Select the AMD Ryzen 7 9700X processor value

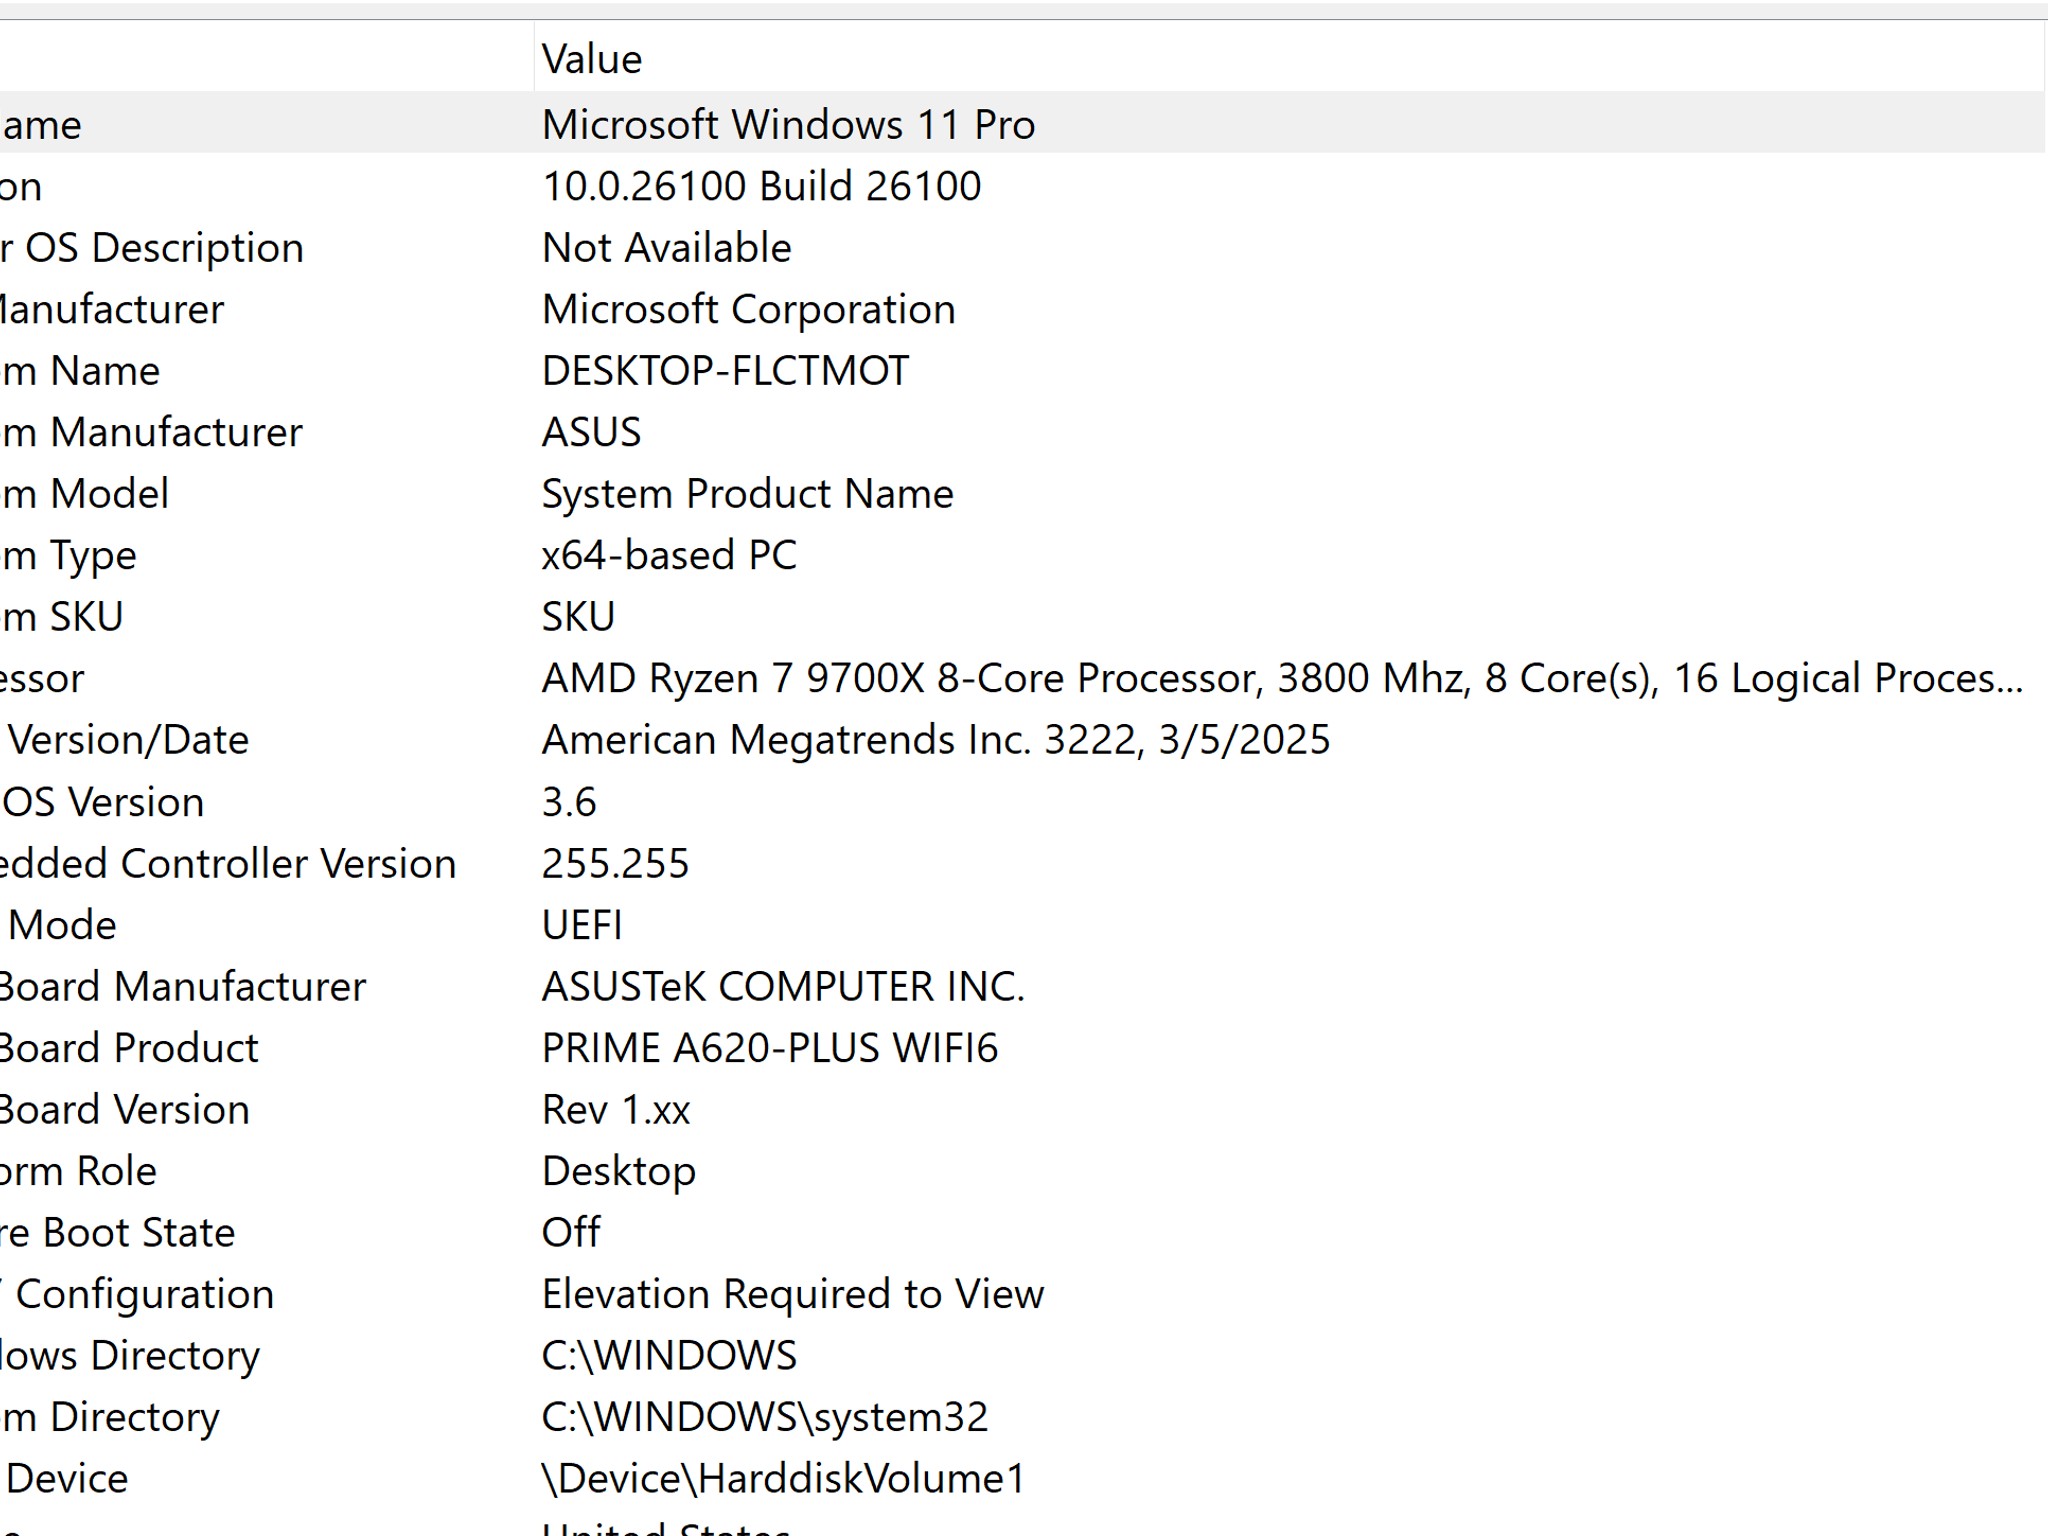(x=1282, y=678)
